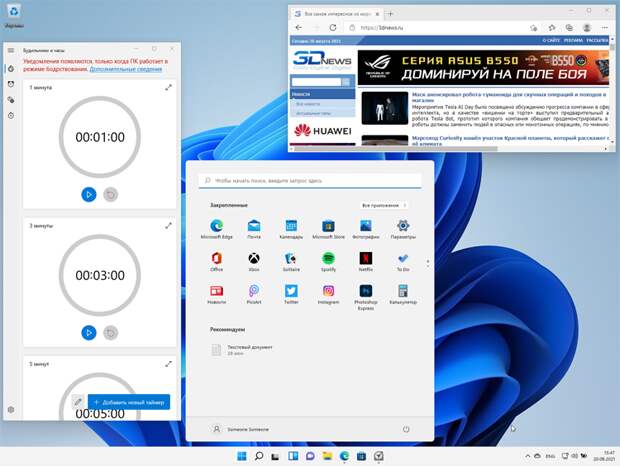Launch Office from pinned apps
The width and height of the screenshot is (620, 466).
click(x=216, y=261)
